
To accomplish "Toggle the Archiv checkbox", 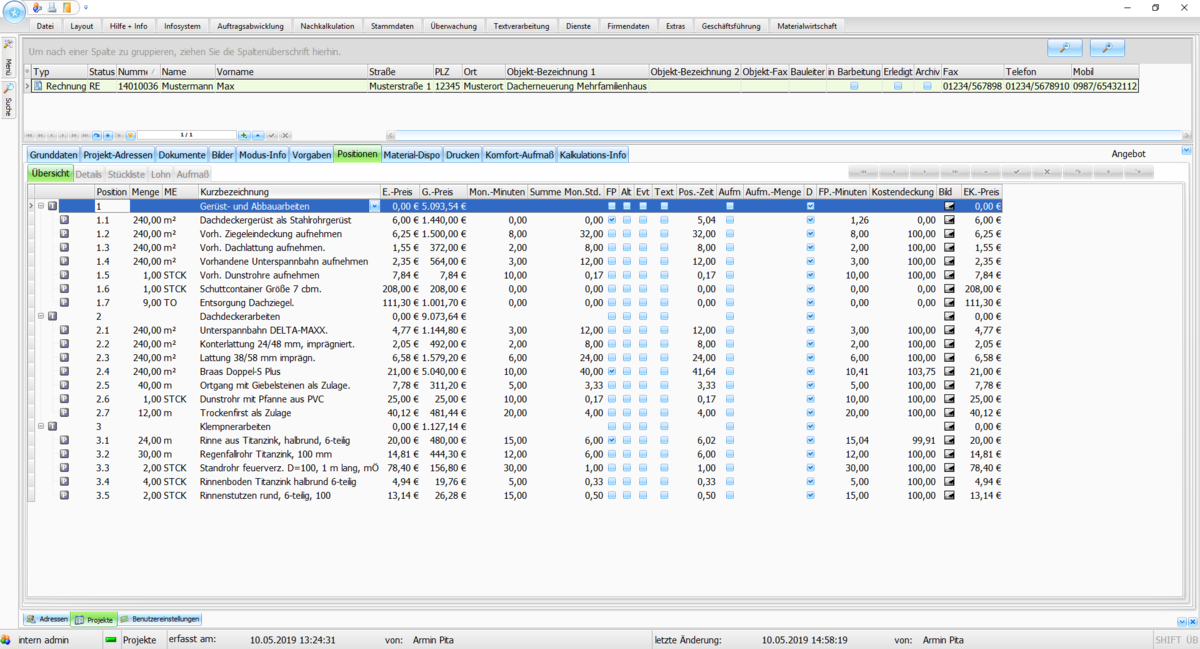I will (927, 87).
